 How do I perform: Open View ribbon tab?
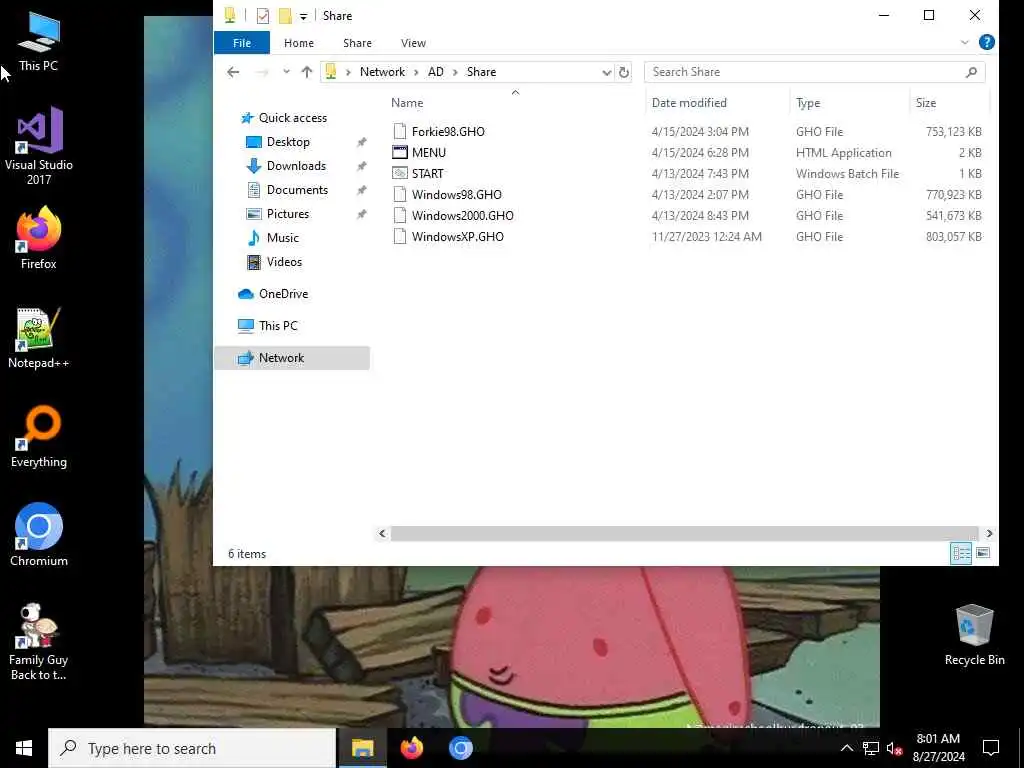tap(413, 43)
